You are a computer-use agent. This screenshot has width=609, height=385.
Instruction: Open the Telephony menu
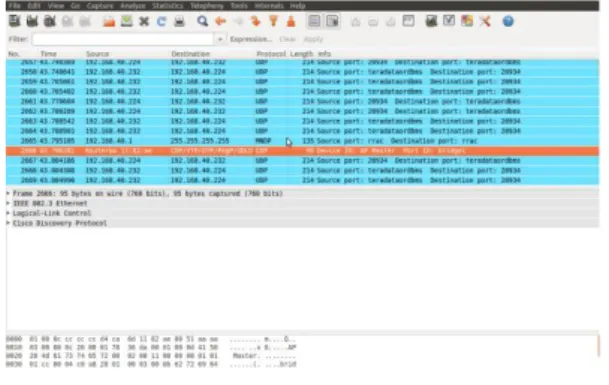pyautogui.click(x=207, y=5)
